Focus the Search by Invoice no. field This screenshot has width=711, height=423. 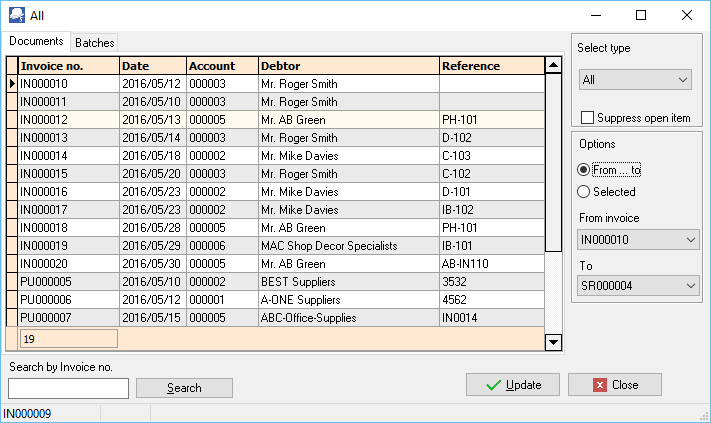click(69, 388)
